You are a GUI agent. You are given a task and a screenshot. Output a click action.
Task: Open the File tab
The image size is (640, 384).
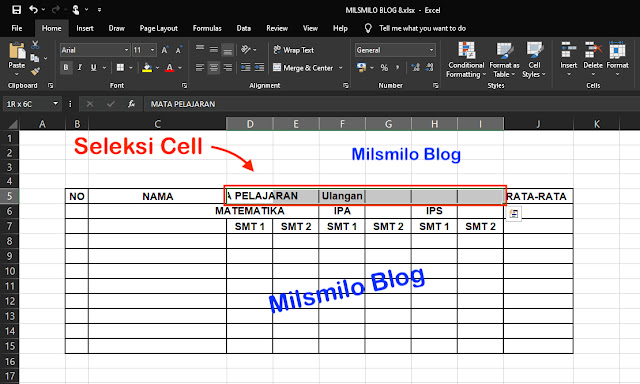point(17,28)
